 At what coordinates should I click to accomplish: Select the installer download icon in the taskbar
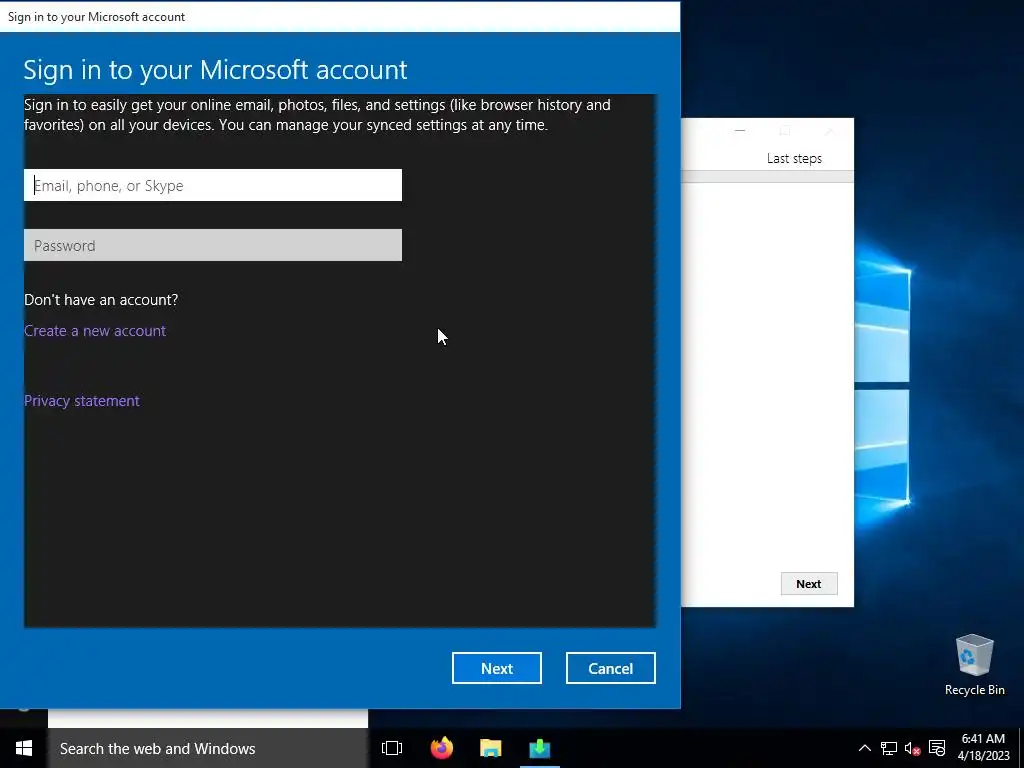pyautogui.click(x=539, y=748)
